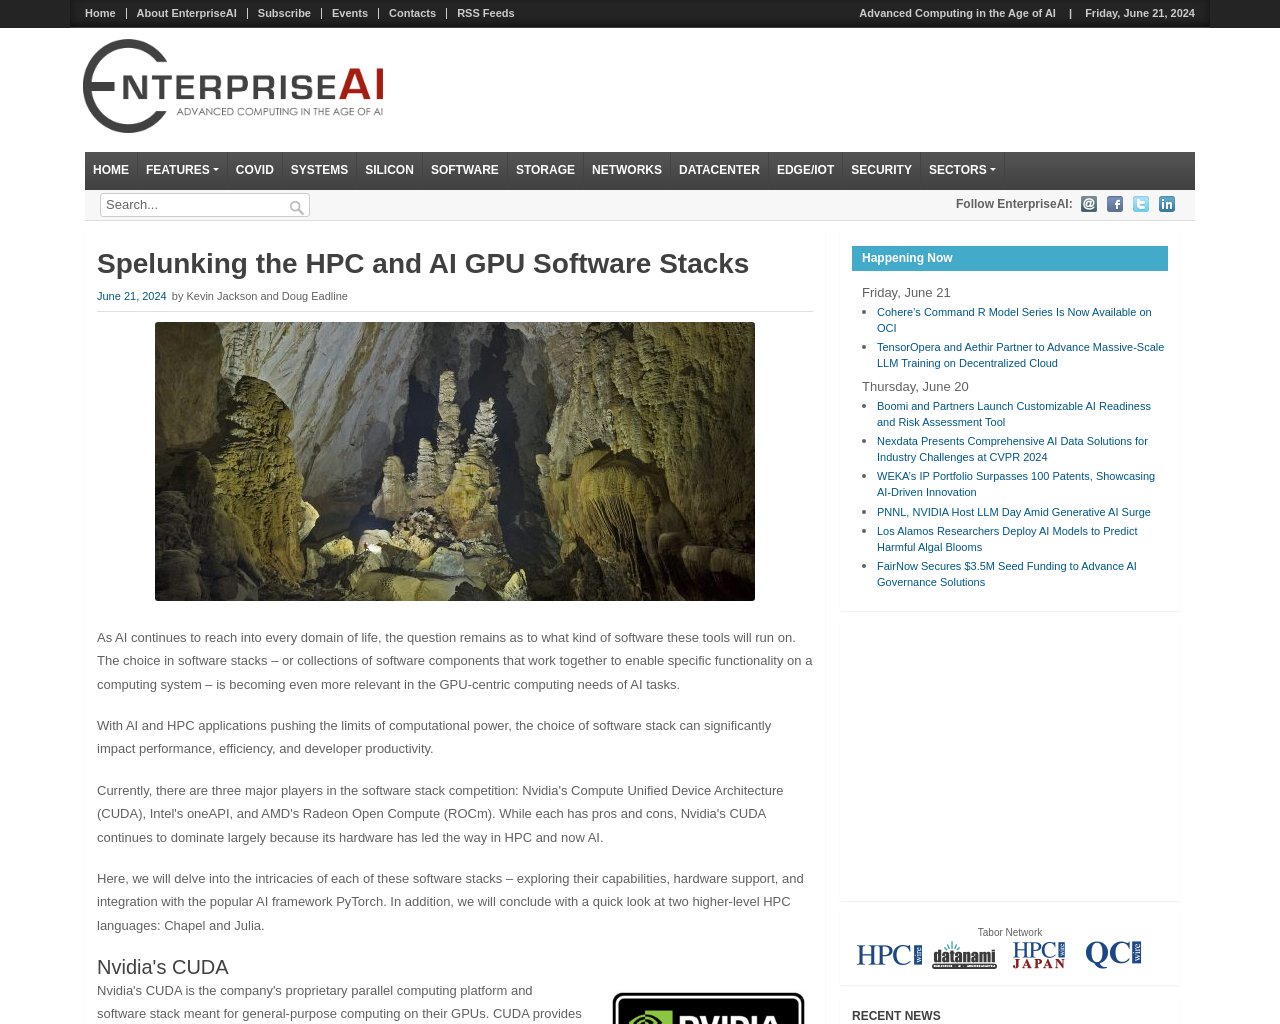Click the email follow icon for EnterpriseAI
The image size is (1280, 1024).
click(1088, 204)
